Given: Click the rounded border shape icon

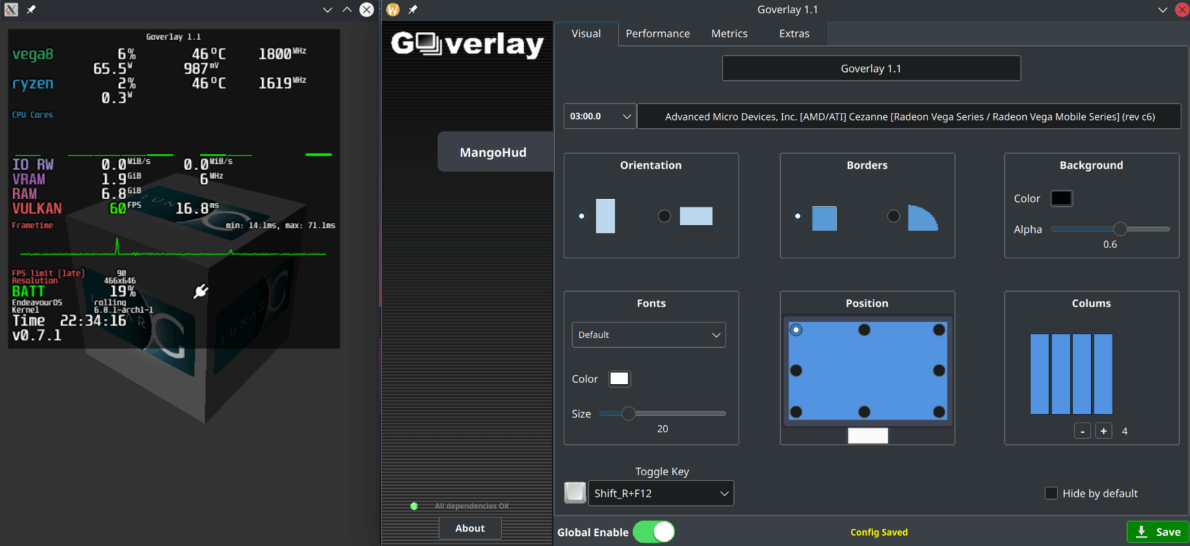Looking at the screenshot, I should [x=923, y=218].
